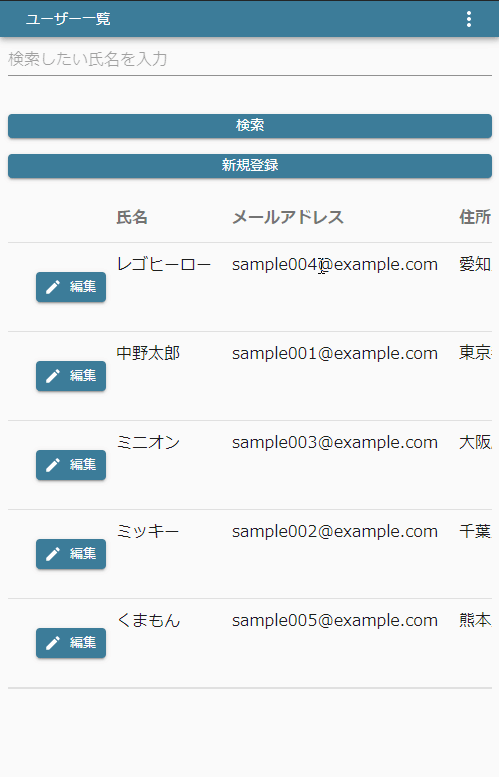Click the name くまもん

tap(148, 620)
